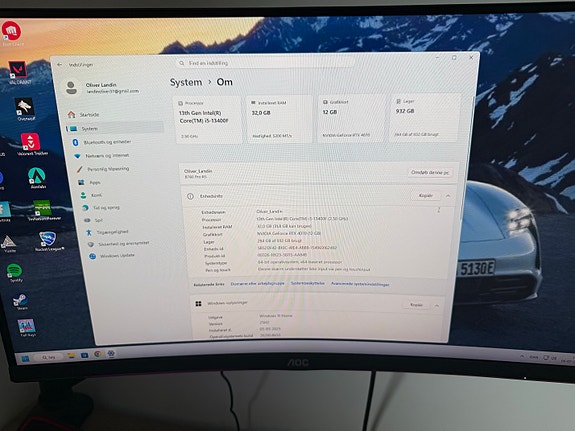Viewport: 575px width, 431px height.
Task: Open the Avancerede systemindstillinger link
Action: coord(360,284)
